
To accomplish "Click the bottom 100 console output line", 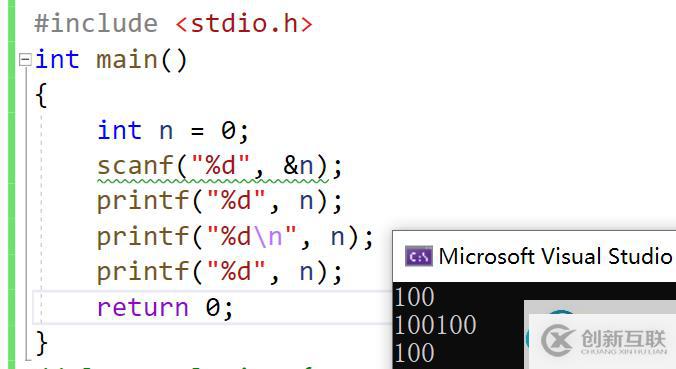I will point(414,353).
